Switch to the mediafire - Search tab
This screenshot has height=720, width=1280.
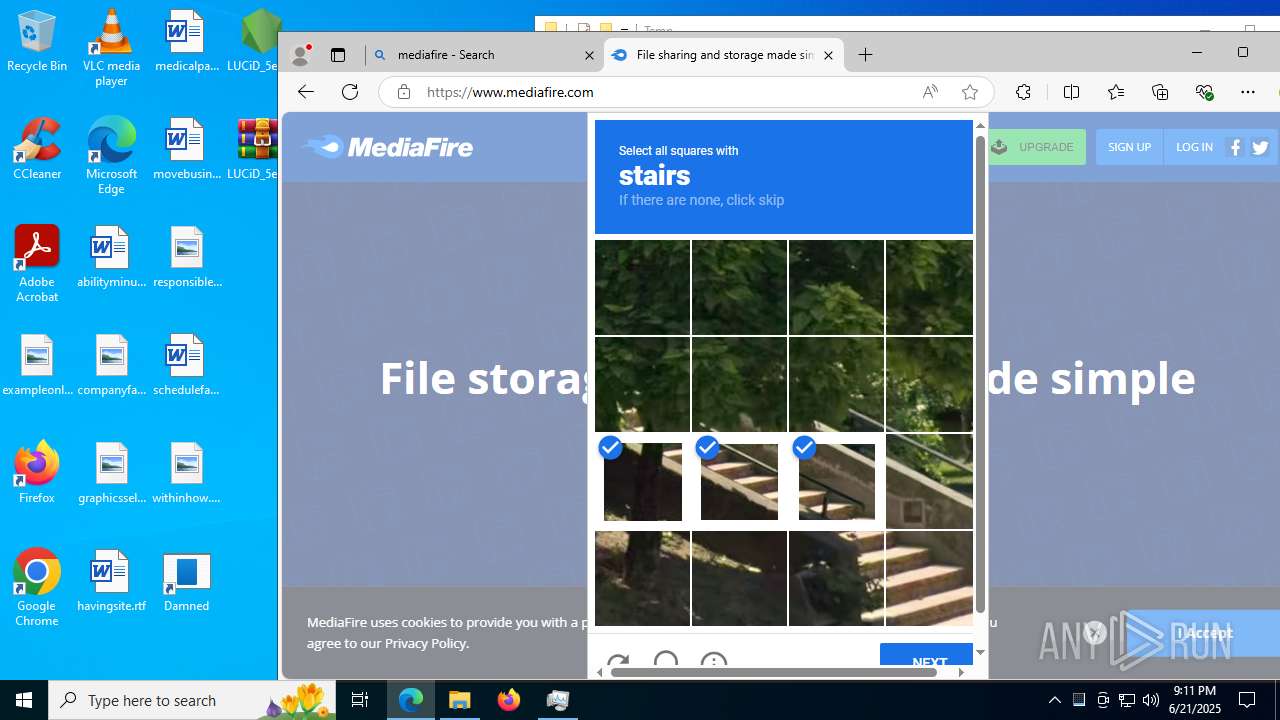(484, 55)
